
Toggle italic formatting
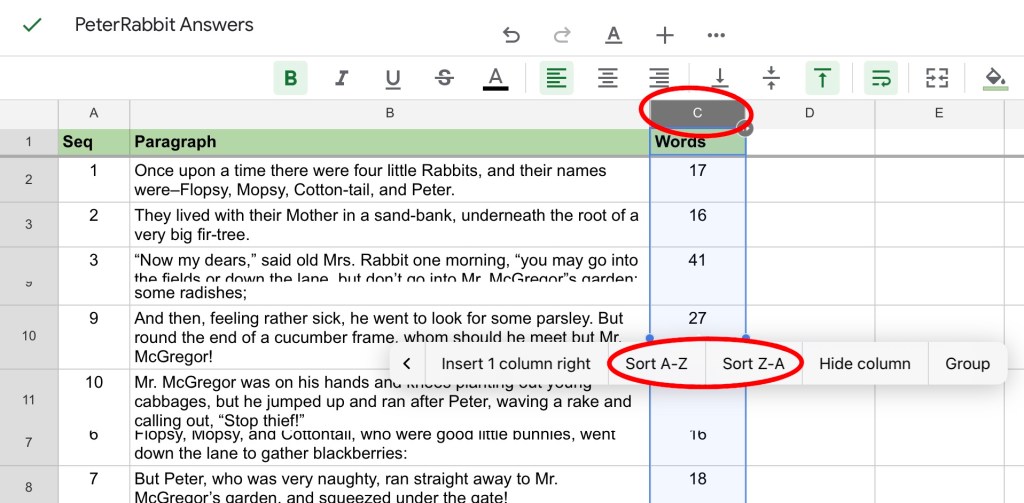point(342,78)
